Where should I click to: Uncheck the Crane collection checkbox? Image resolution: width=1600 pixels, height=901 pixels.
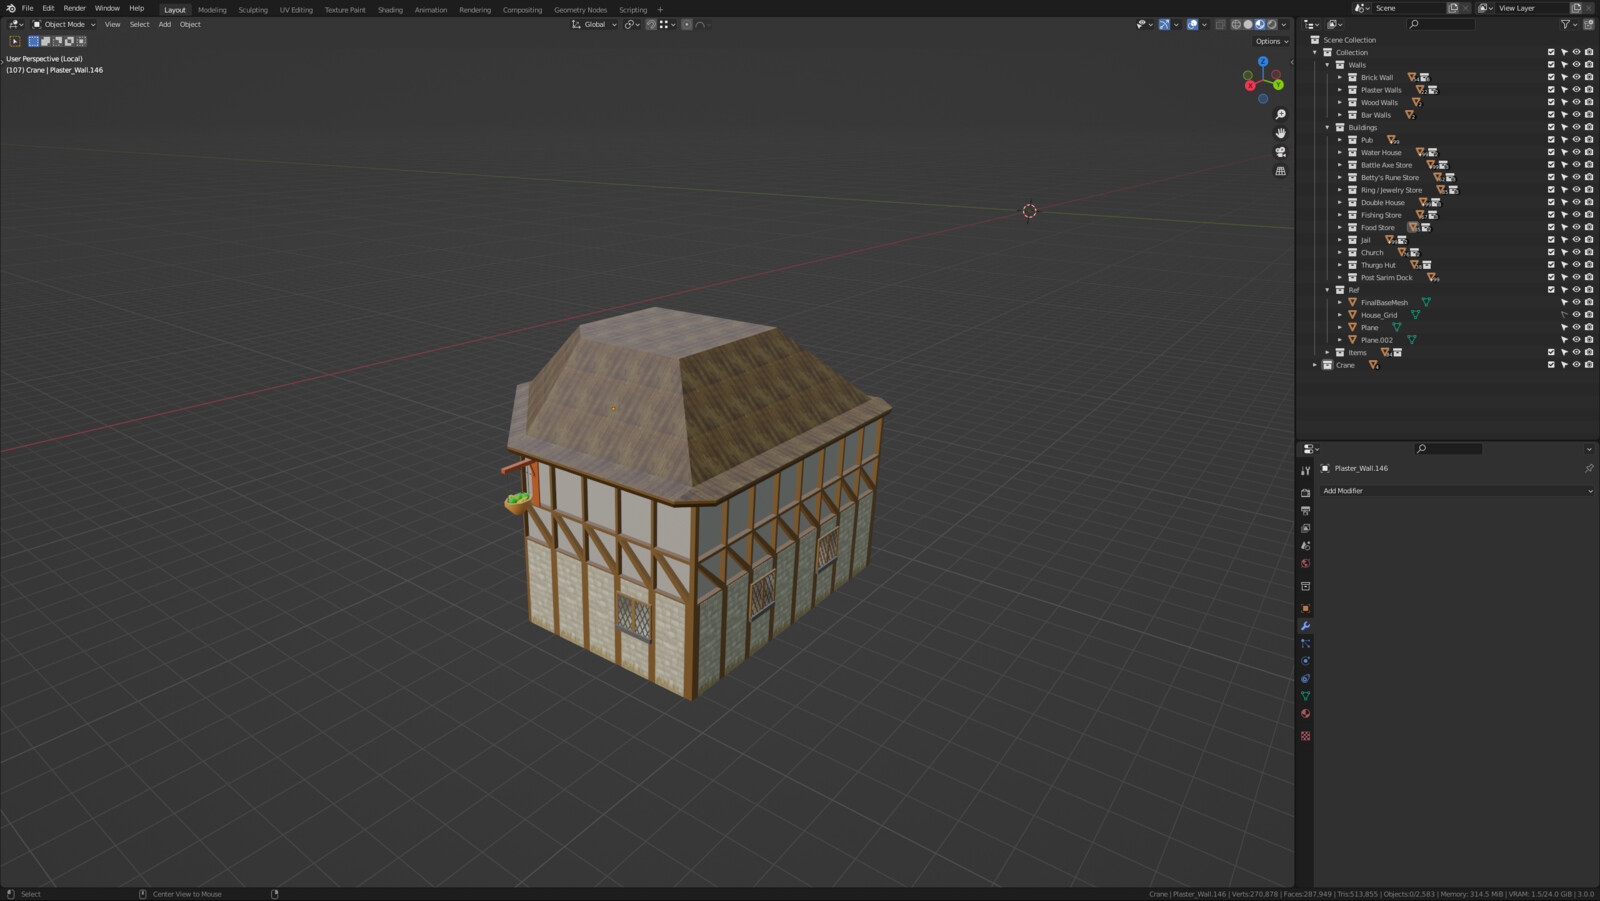pyautogui.click(x=1551, y=365)
